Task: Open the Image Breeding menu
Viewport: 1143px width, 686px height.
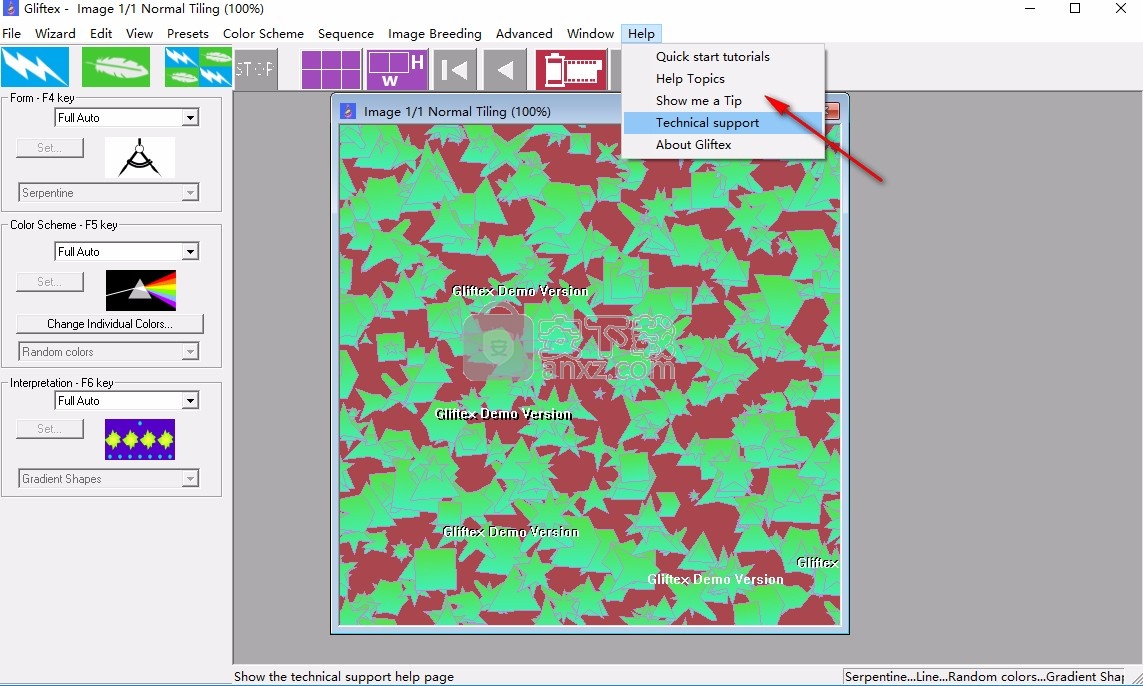Action: coord(434,34)
